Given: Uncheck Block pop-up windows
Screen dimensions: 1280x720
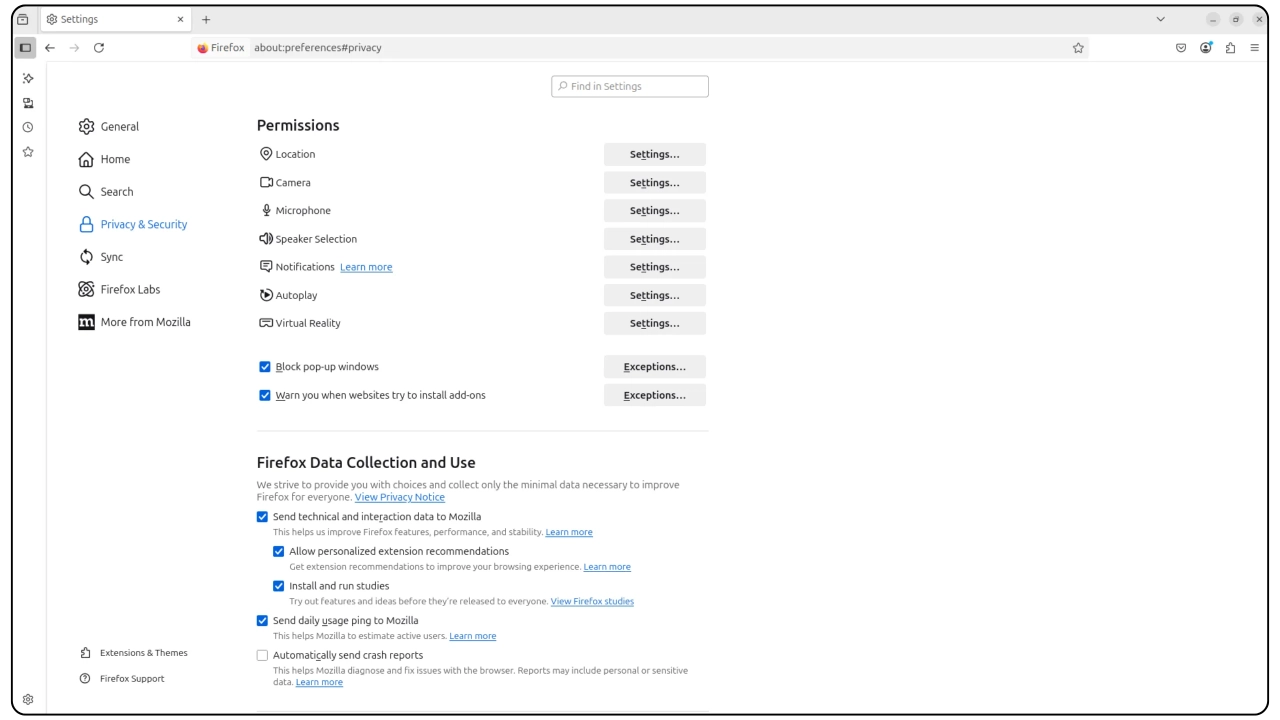Looking at the screenshot, I should click(x=265, y=367).
